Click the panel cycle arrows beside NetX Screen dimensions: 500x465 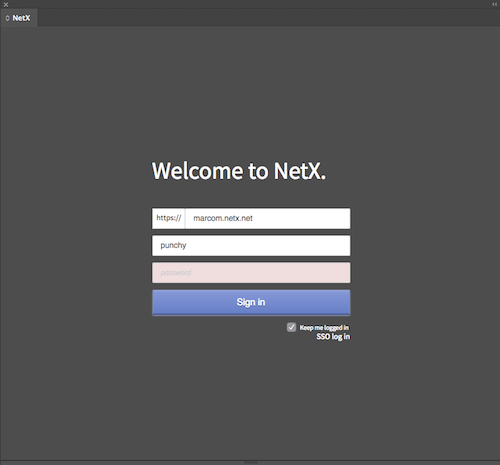tap(7, 18)
